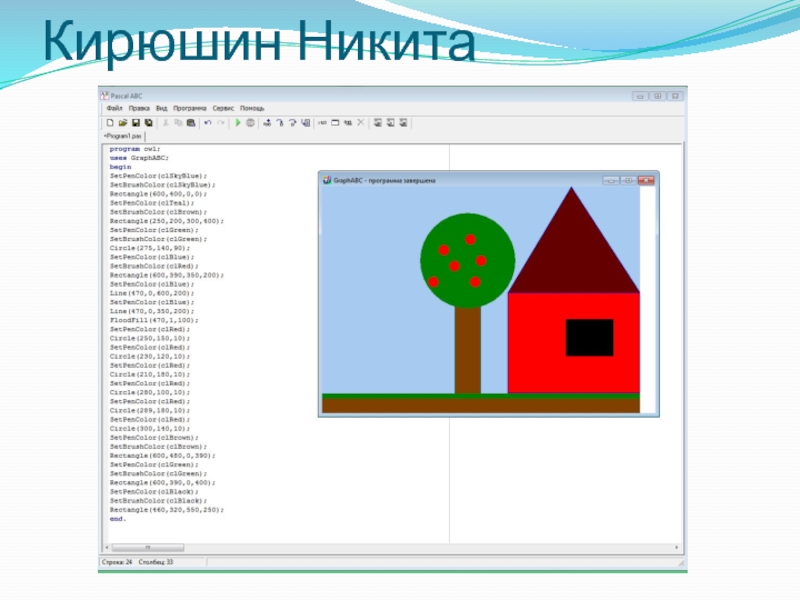The image size is (800, 600).
Task: Open the Правка menu
Action: [139, 108]
